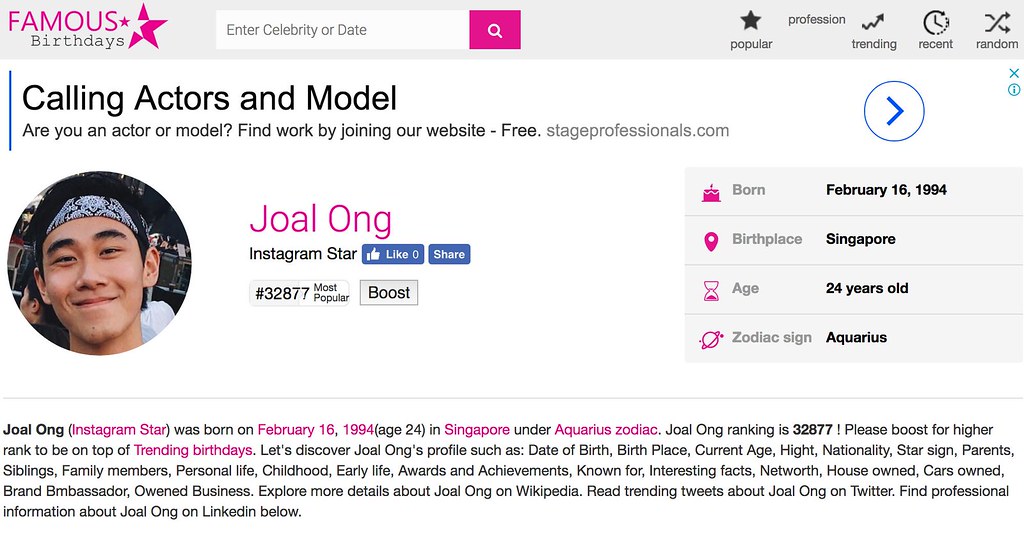Open the profession menu item
The image size is (1024, 537).
point(816,19)
